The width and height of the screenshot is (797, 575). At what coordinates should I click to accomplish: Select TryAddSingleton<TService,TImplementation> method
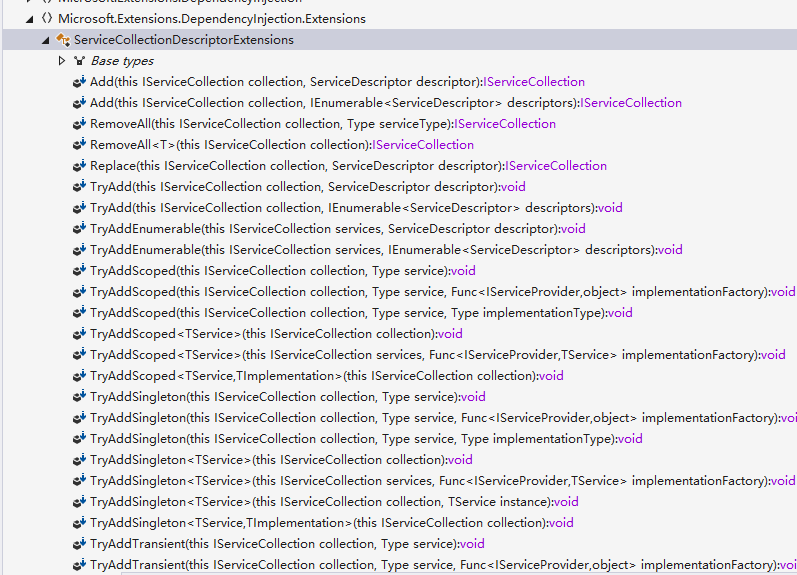click(x=331, y=523)
